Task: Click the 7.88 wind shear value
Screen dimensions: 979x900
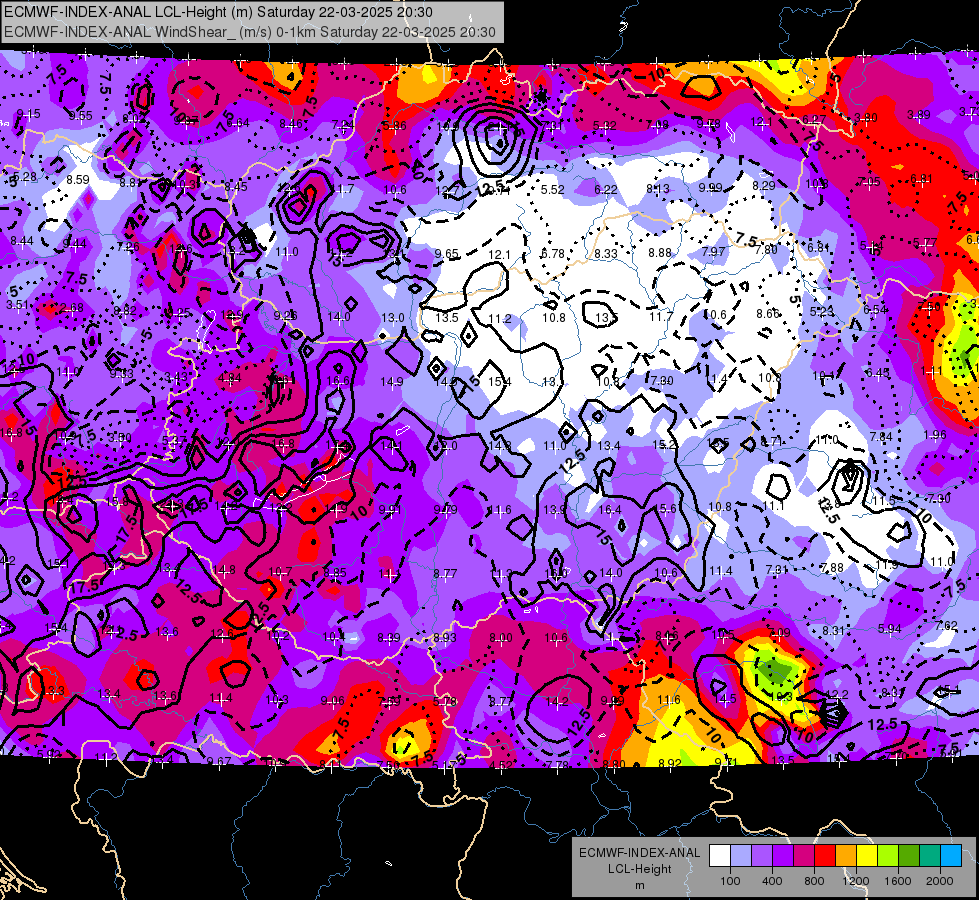Action: (x=832, y=567)
